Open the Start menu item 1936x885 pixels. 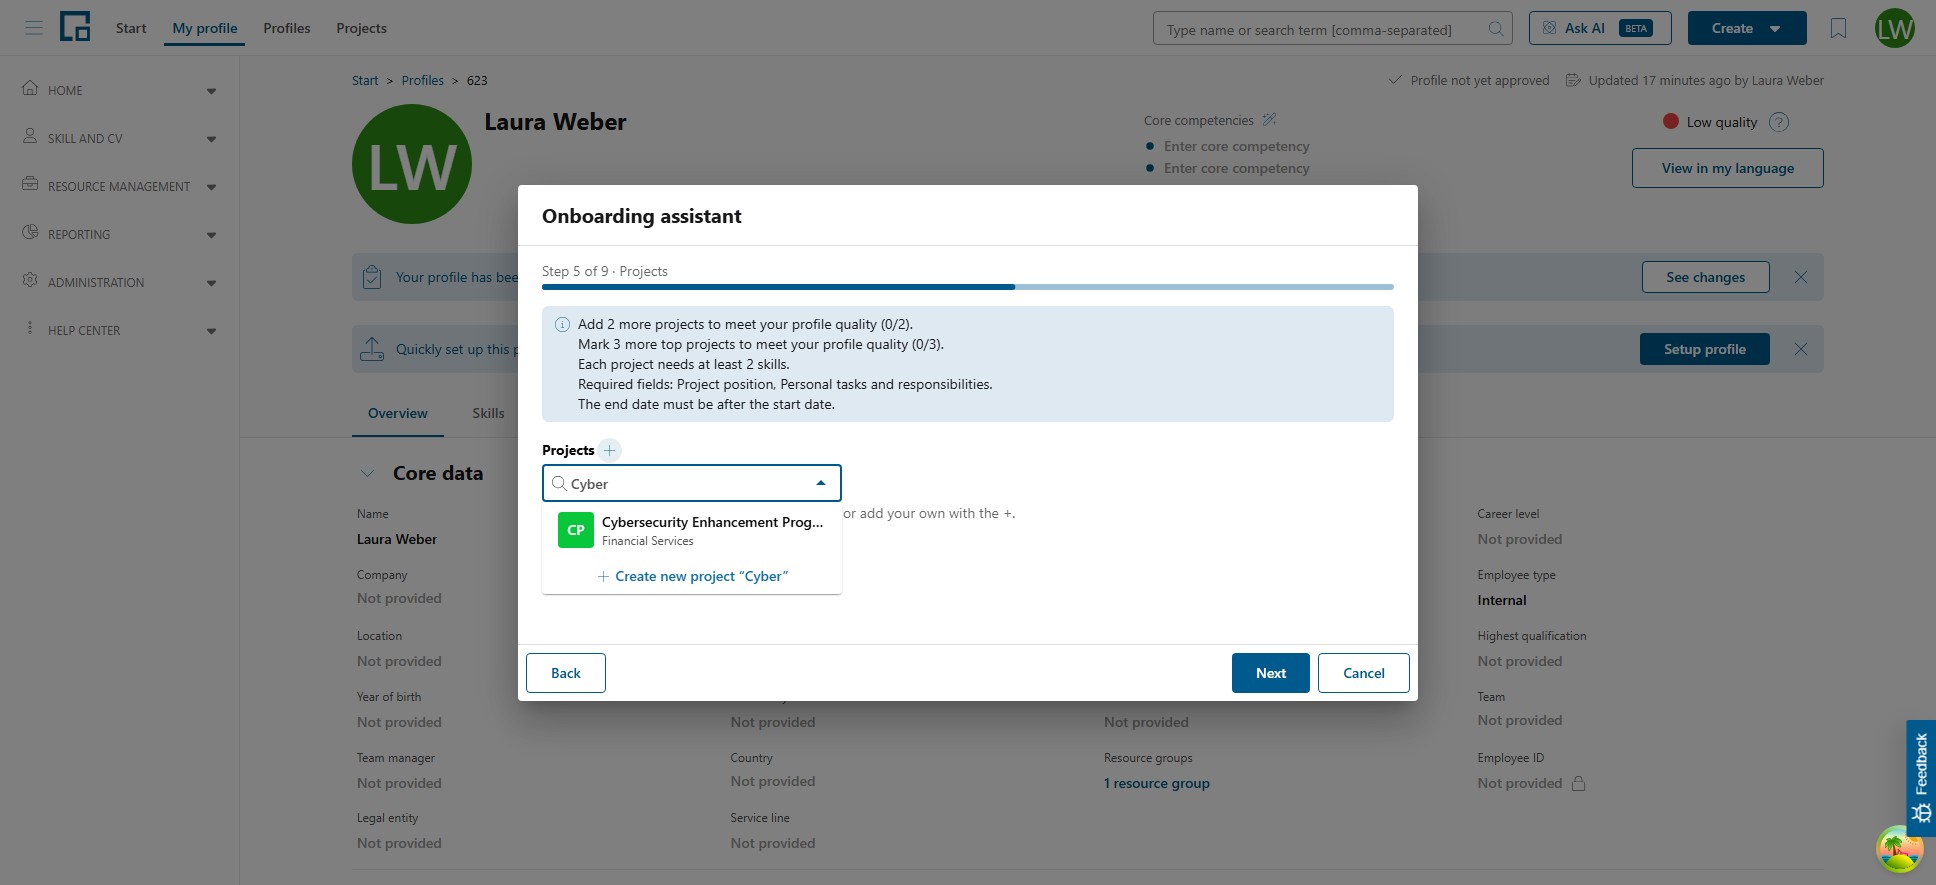tap(131, 28)
